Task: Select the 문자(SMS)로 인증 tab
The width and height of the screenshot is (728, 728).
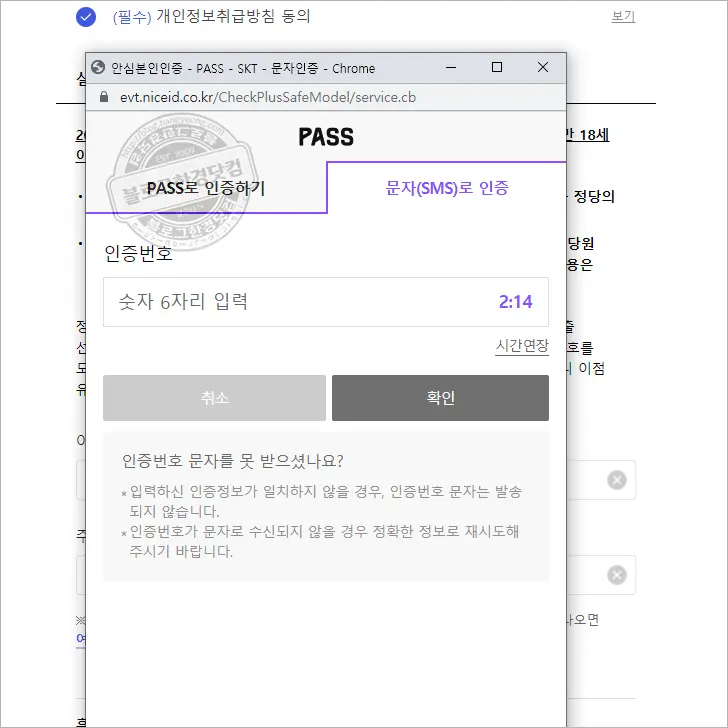Action: click(447, 188)
